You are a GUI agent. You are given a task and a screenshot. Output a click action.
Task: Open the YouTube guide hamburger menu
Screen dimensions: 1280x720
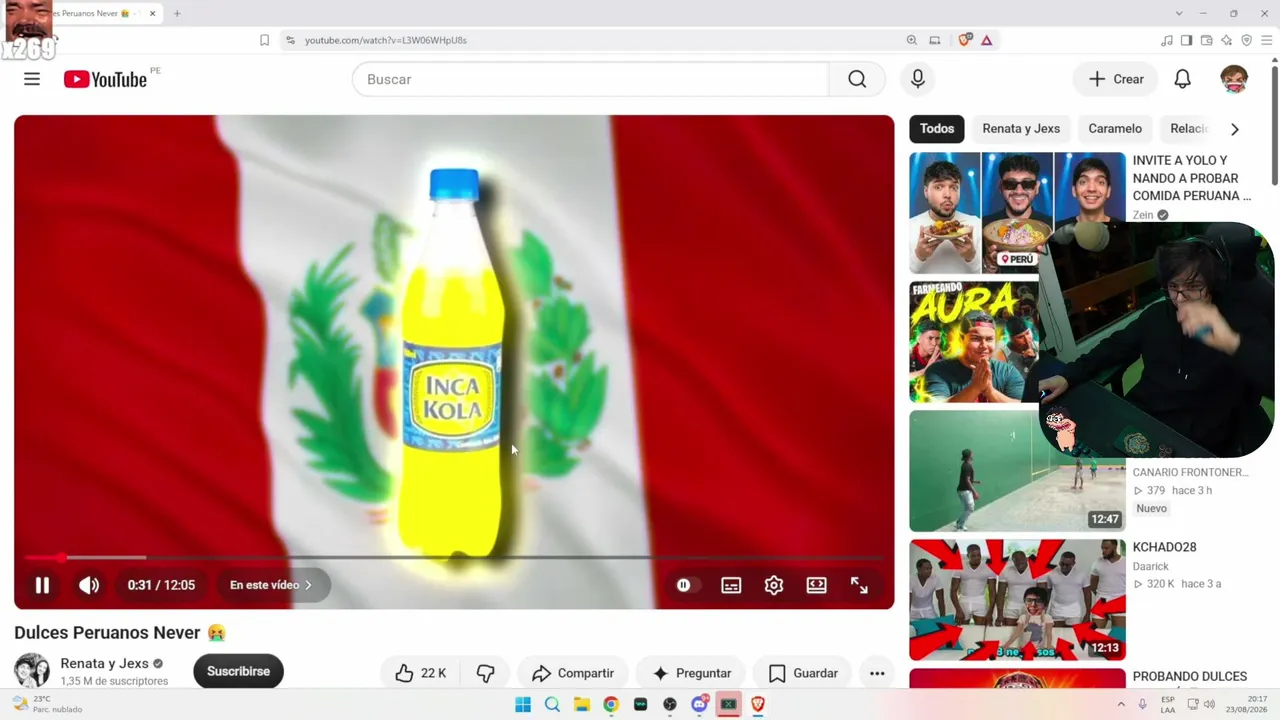(x=32, y=79)
